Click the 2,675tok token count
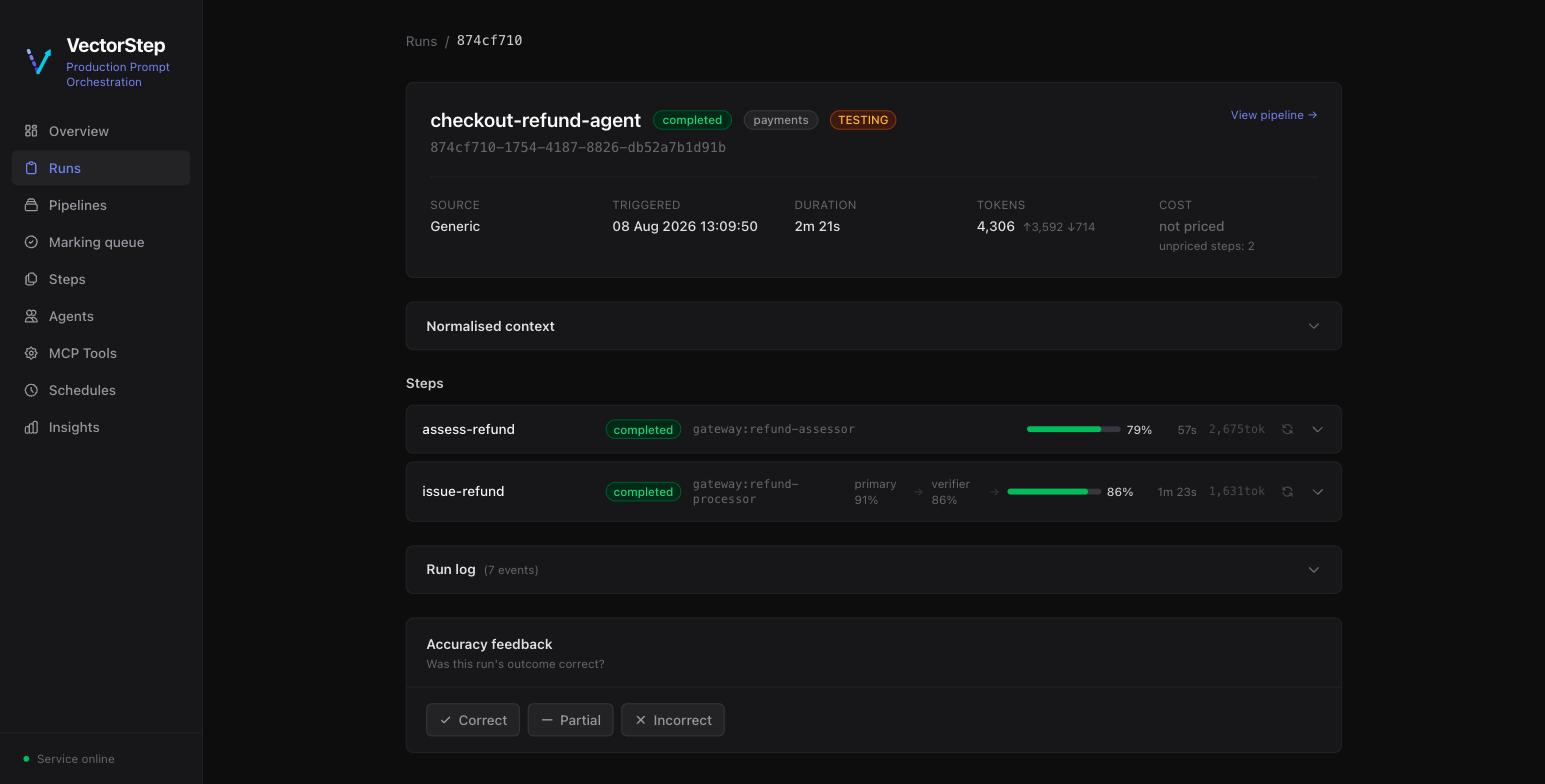The height and width of the screenshot is (784, 1545). coord(1237,429)
